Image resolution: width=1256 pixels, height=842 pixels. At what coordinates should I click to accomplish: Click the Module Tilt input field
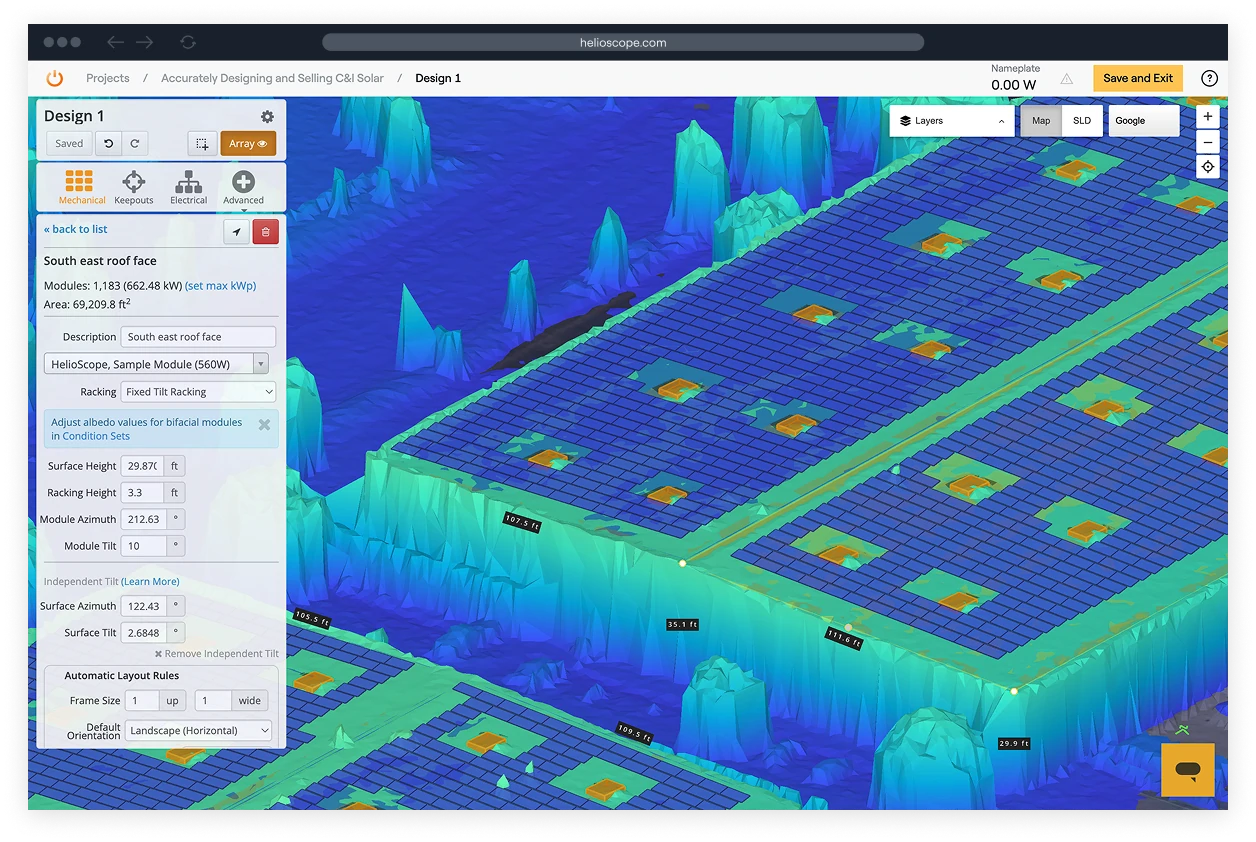pos(143,546)
